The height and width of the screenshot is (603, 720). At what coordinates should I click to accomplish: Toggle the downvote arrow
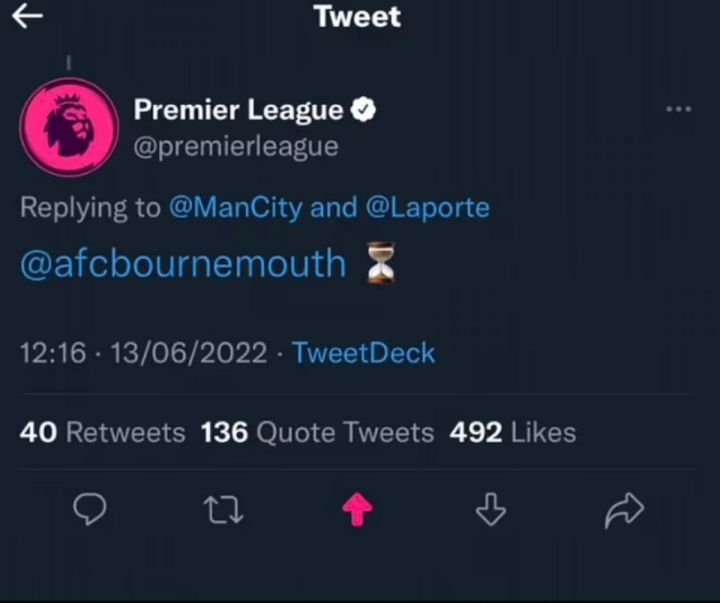click(490, 511)
